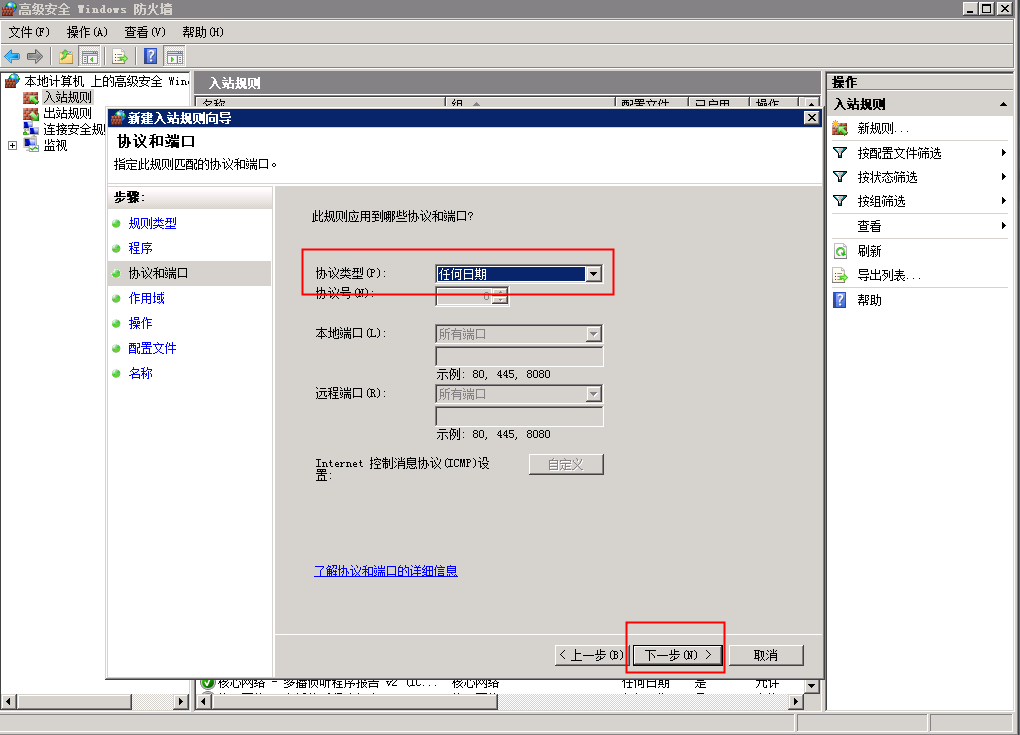Open the 操作 menu in the menu bar
1020x735 pixels.
[x=86, y=32]
